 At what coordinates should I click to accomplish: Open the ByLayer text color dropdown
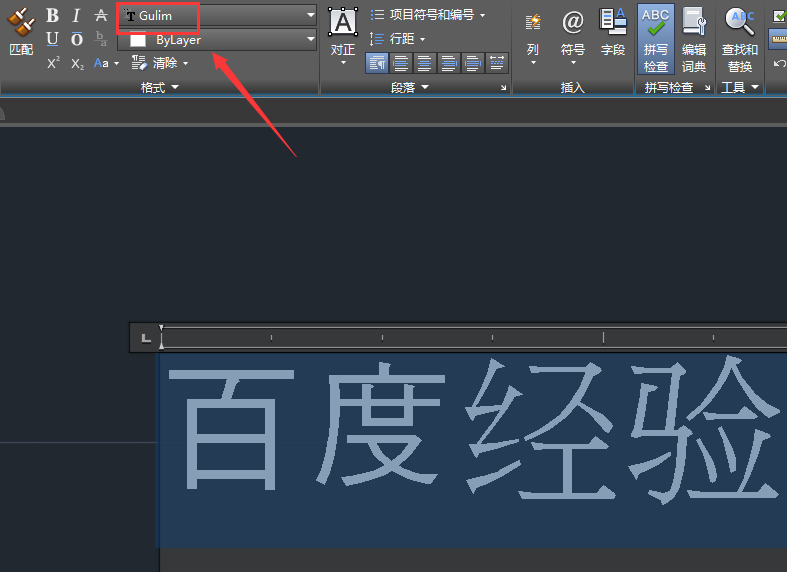(x=217, y=40)
